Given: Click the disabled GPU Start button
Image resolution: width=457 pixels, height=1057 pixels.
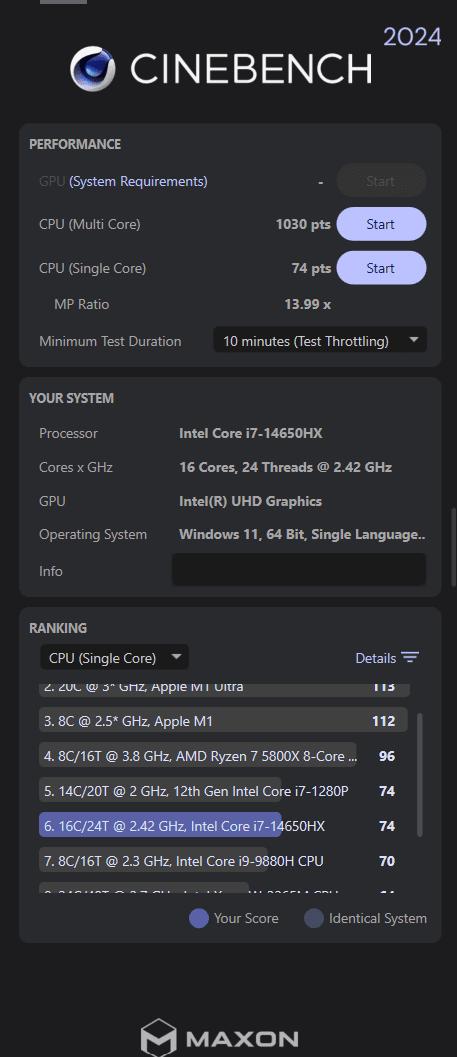Looking at the screenshot, I should point(381,181).
